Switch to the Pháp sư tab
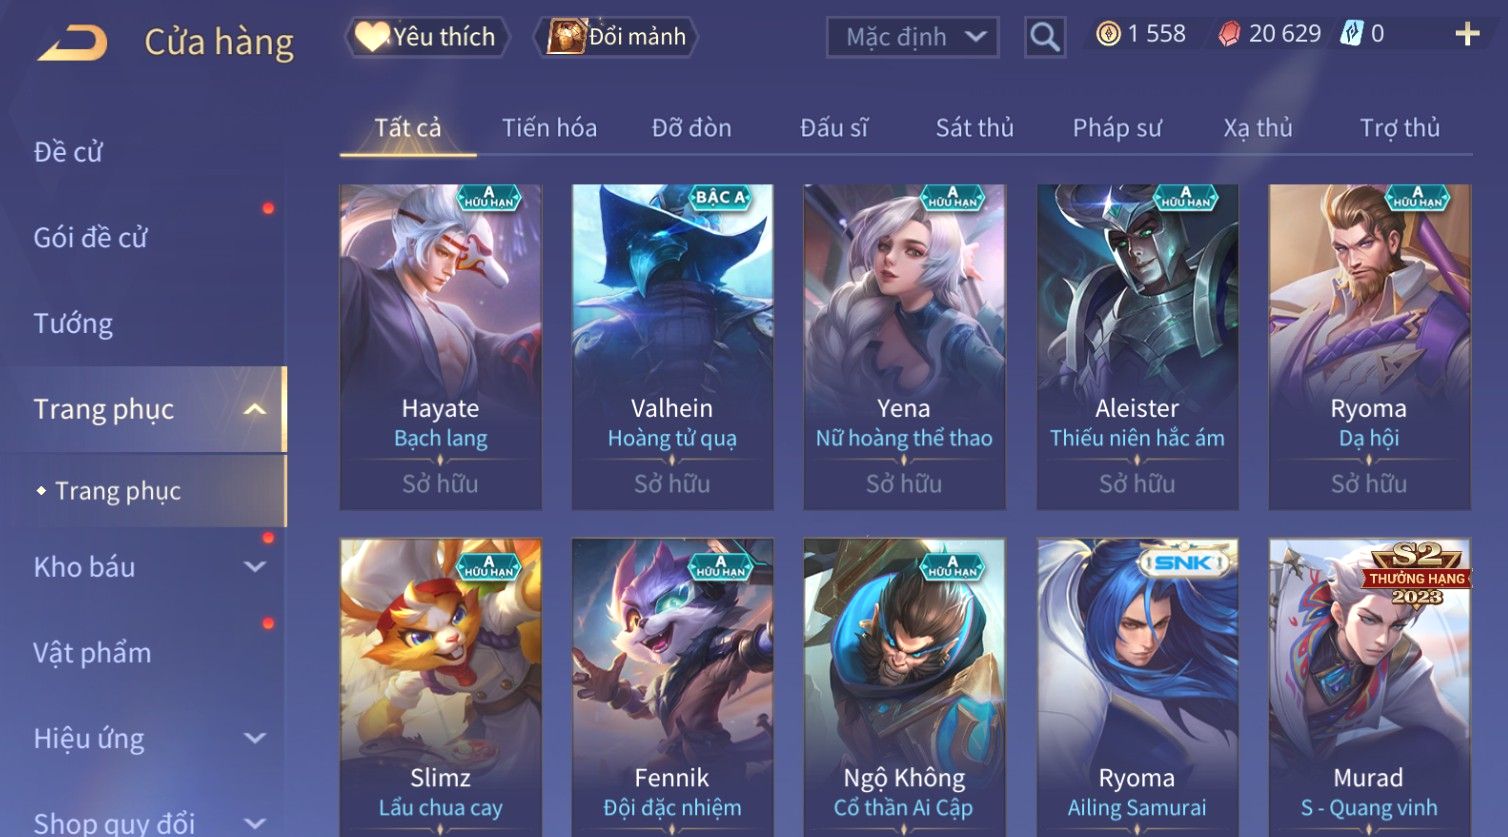This screenshot has height=837, width=1508. [1117, 128]
